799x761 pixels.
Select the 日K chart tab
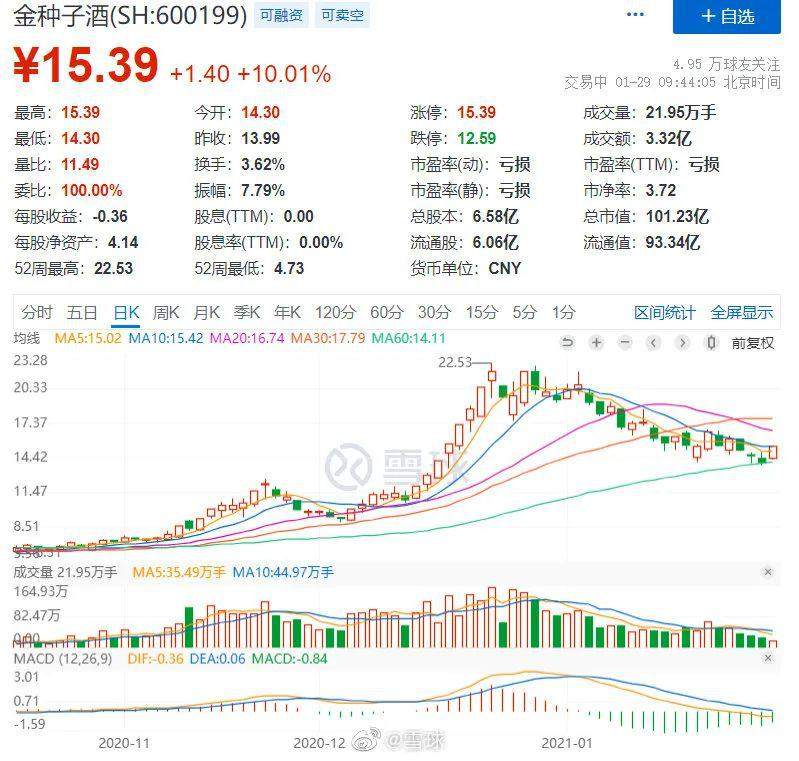126,312
